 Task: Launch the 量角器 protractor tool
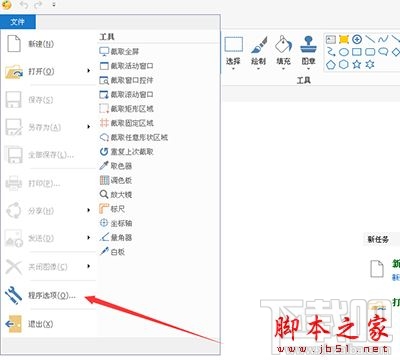click(116, 237)
